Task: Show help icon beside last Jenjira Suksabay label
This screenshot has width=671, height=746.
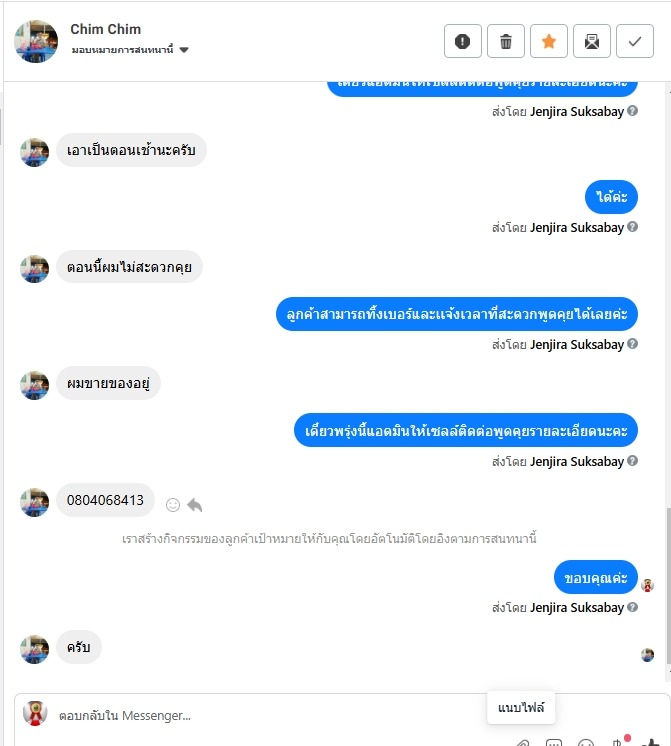Action: pos(632,607)
